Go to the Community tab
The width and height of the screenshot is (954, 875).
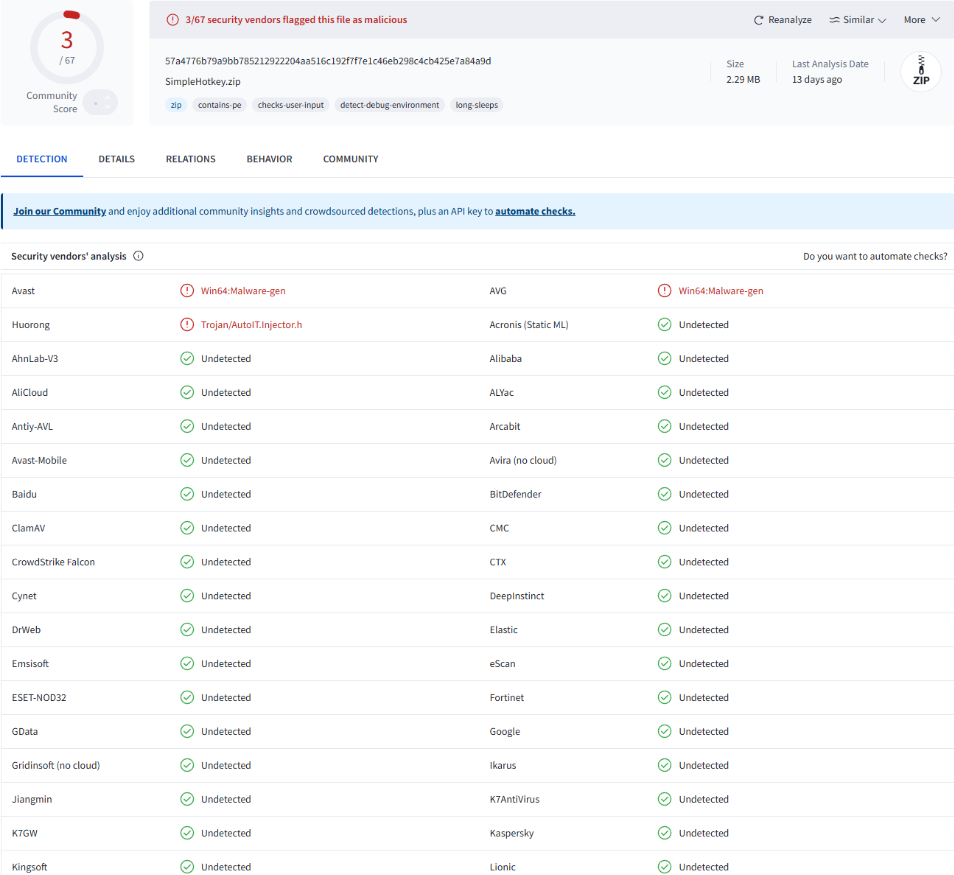350,159
